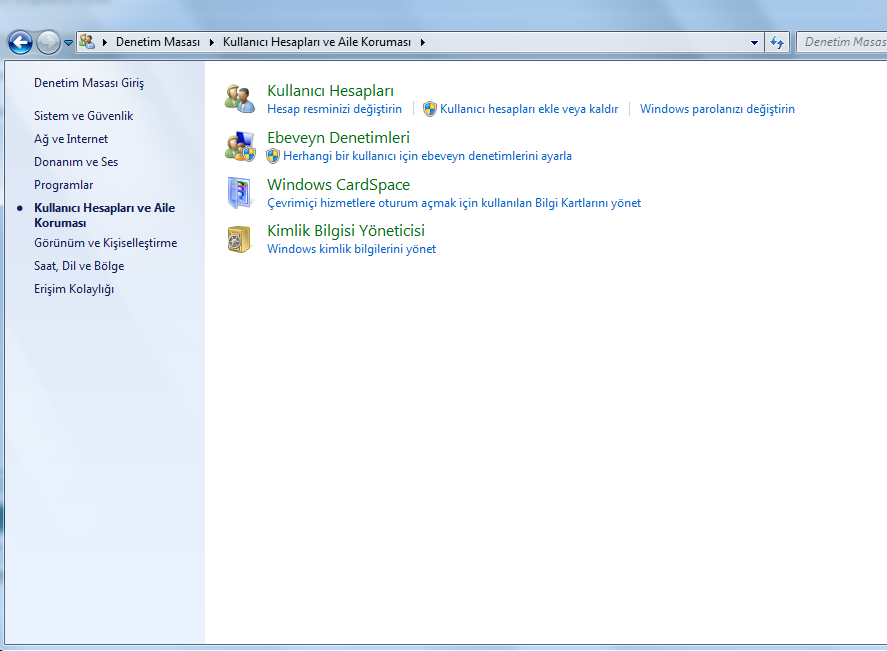Image resolution: width=887 pixels, height=651 pixels.
Task: Open Saat, Dil ve Bölge category
Action: pos(79,266)
